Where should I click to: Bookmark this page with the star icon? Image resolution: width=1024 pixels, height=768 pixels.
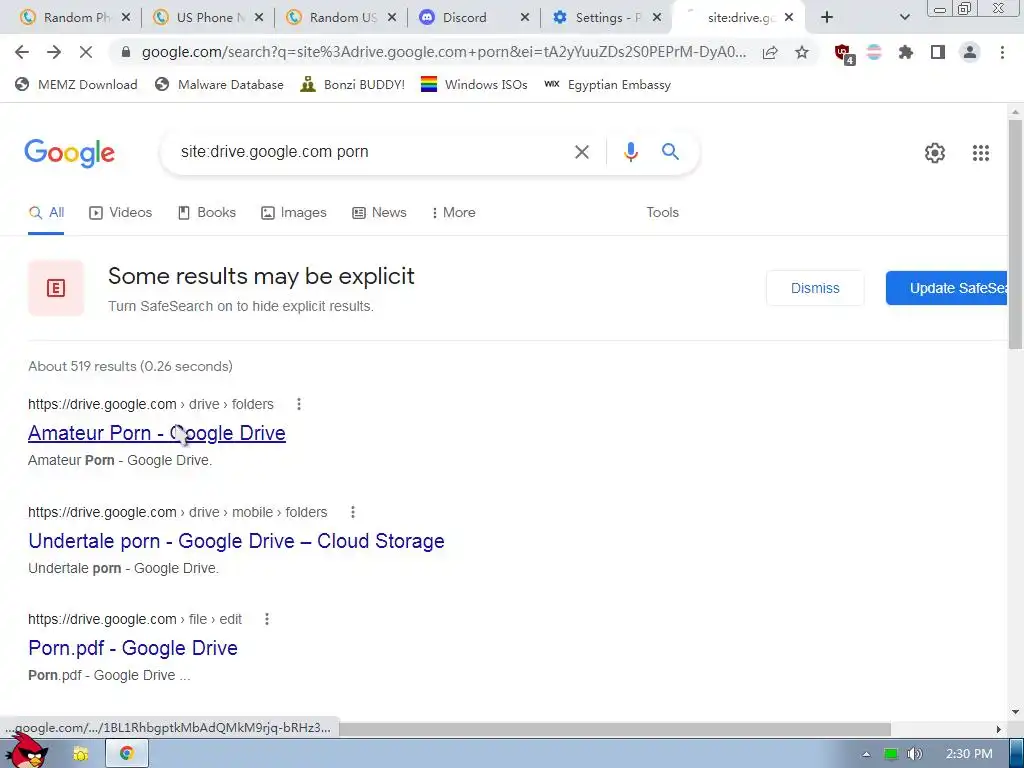802,52
